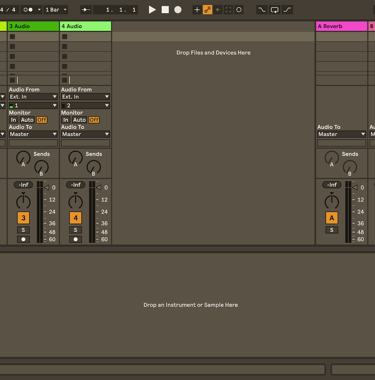Toggle the Follow playback icon
This screenshot has height=380, width=375.
point(86,10)
